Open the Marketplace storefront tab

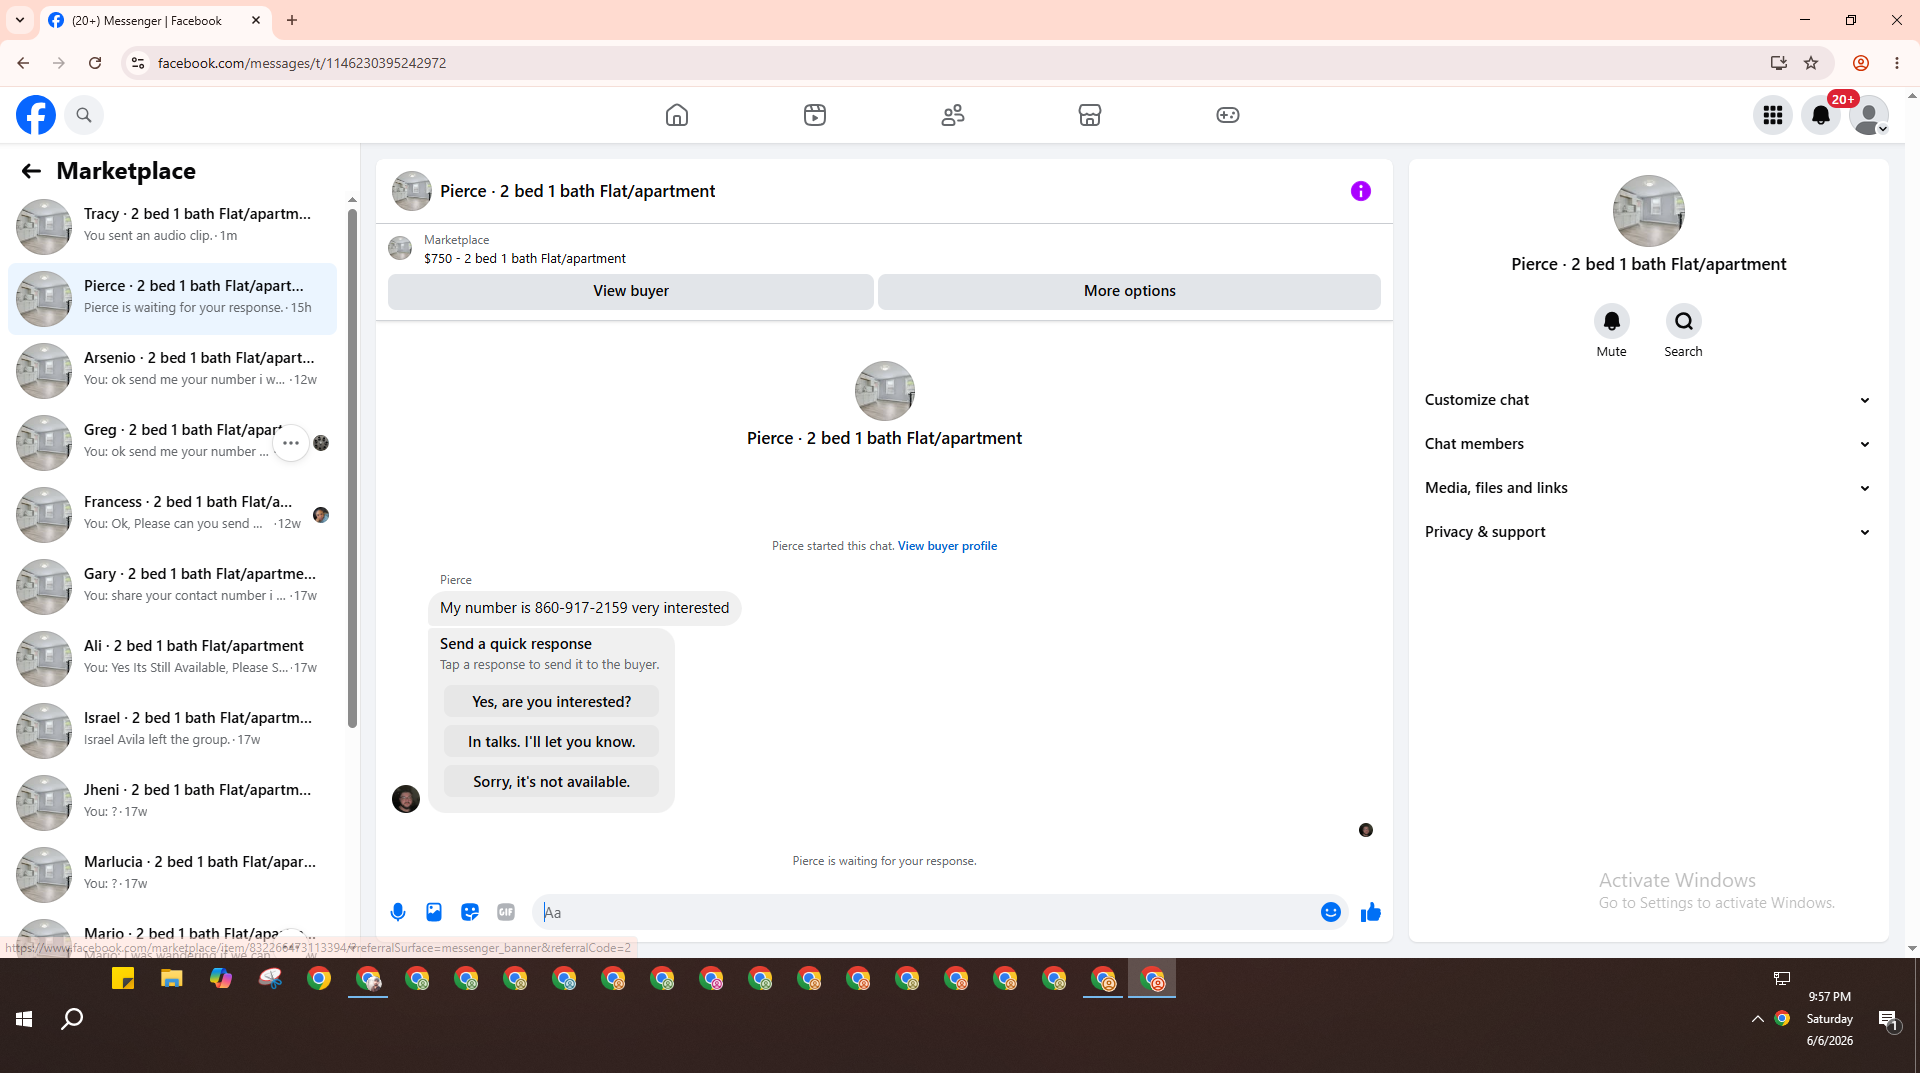(1090, 115)
